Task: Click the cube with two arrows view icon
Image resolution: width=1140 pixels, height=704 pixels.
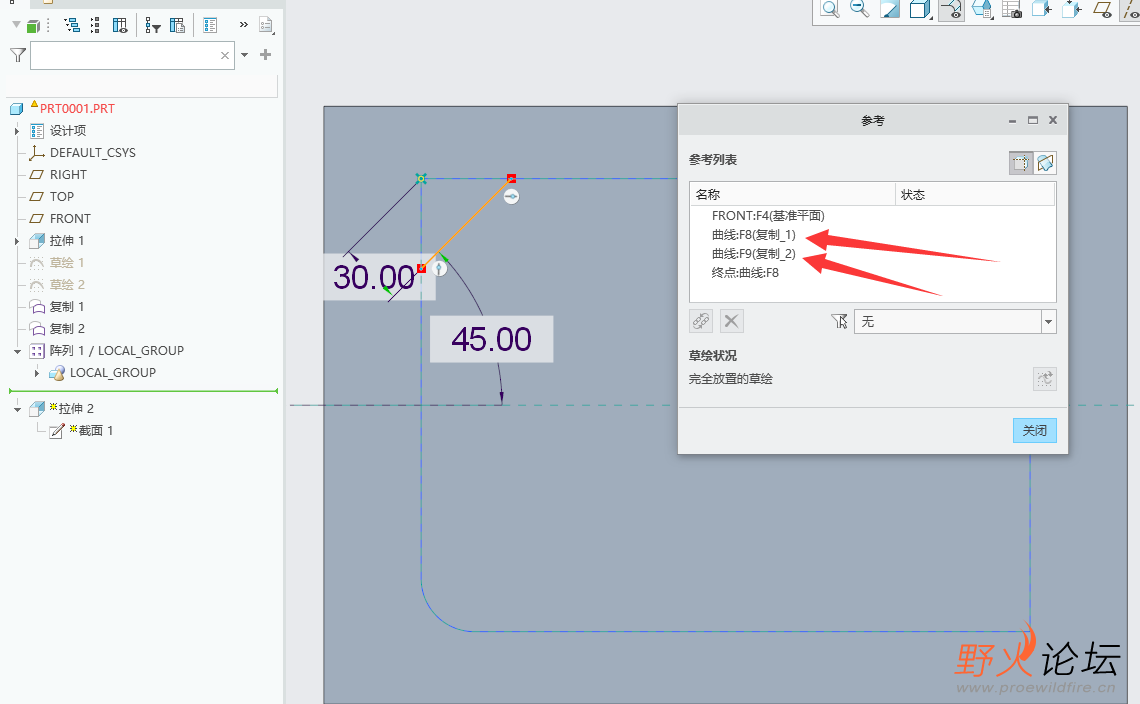Action: [1072, 9]
